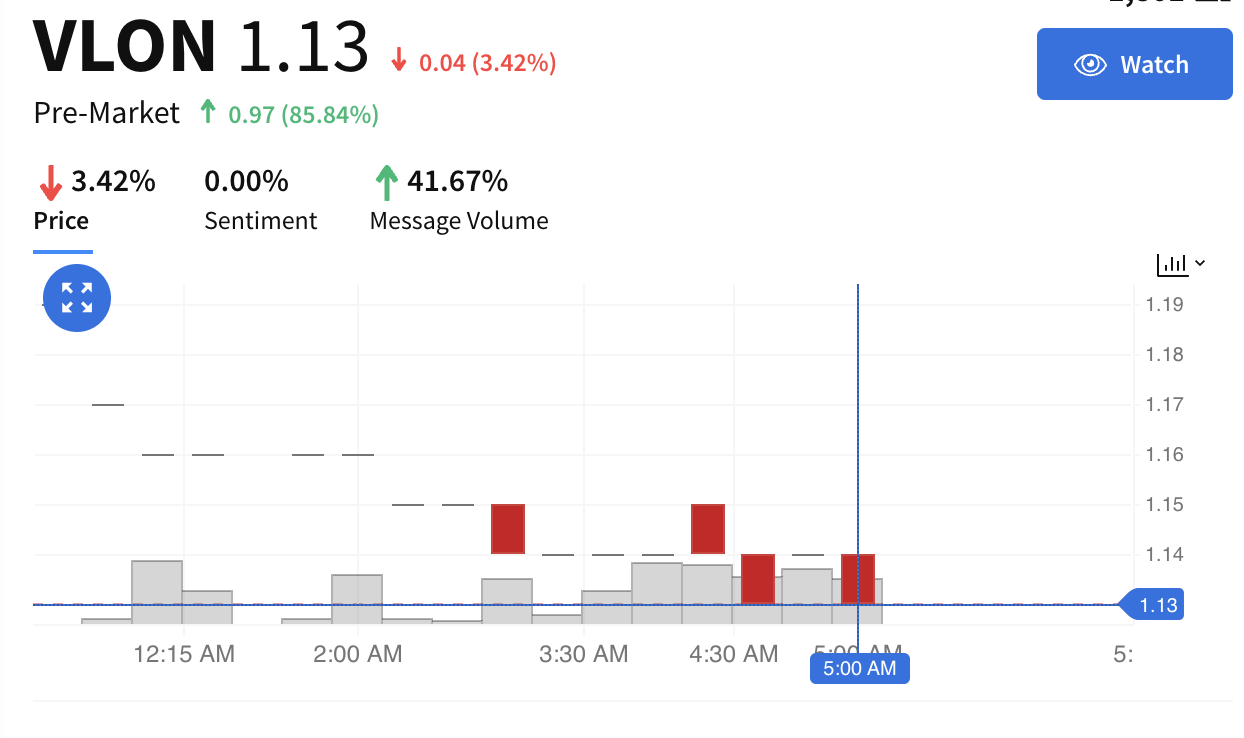Image resolution: width=1244 pixels, height=738 pixels.
Task: Click the 41.67% message volume value
Action: pos(457,181)
